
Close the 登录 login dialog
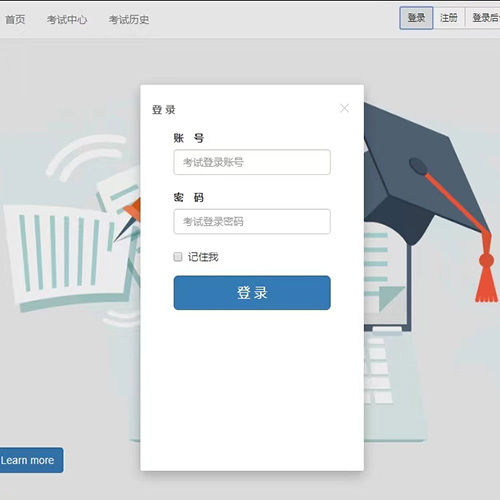click(x=345, y=108)
